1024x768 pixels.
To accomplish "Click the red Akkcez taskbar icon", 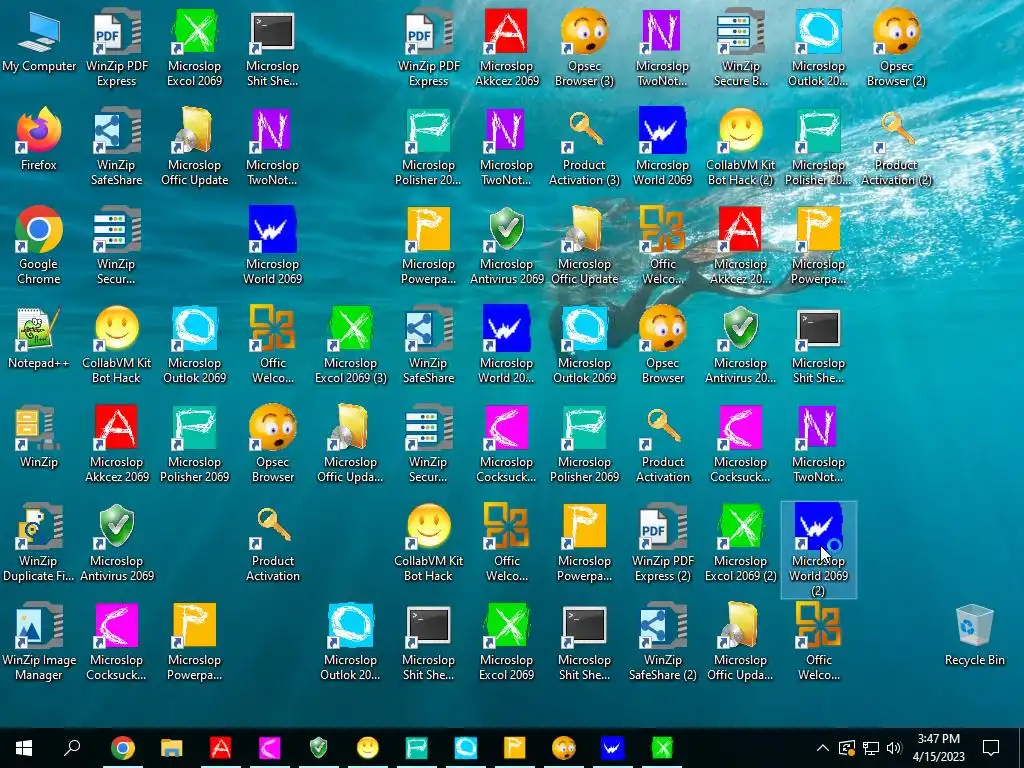I will coord(221,748).
